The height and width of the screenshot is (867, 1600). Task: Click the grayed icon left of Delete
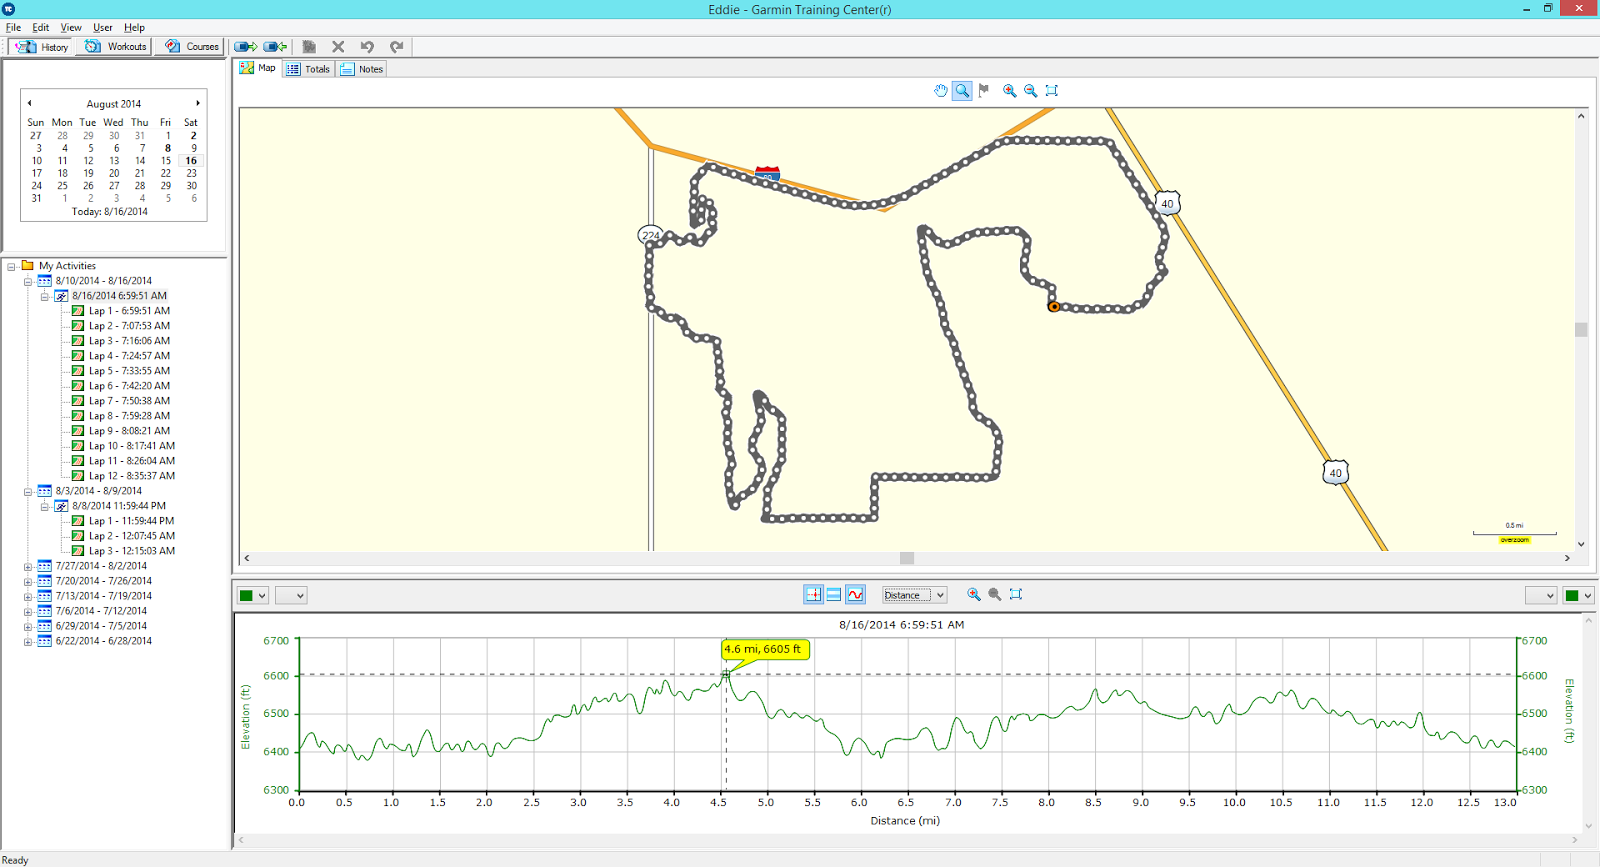click(x=309, y=47)
